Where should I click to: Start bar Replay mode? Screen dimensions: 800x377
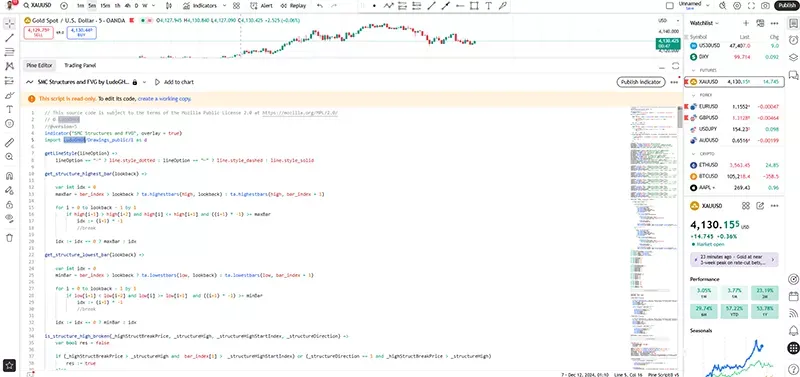(x=293, y=6)
